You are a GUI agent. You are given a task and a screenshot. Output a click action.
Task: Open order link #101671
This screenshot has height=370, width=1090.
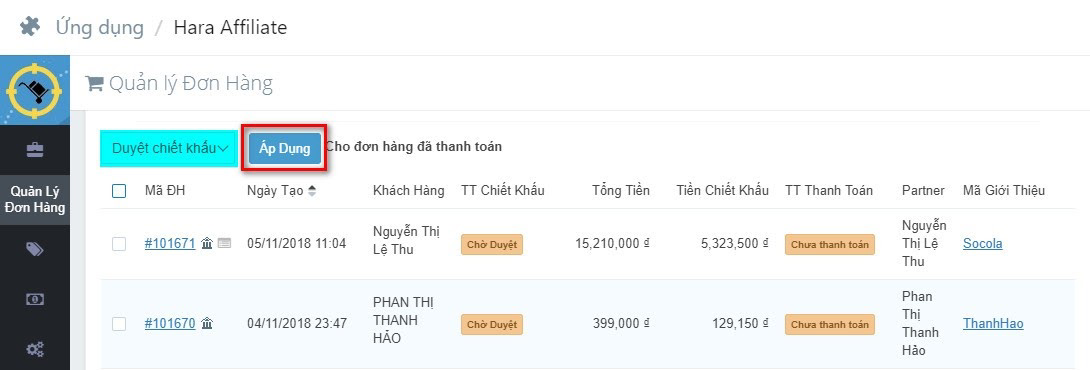coord(170,243)
